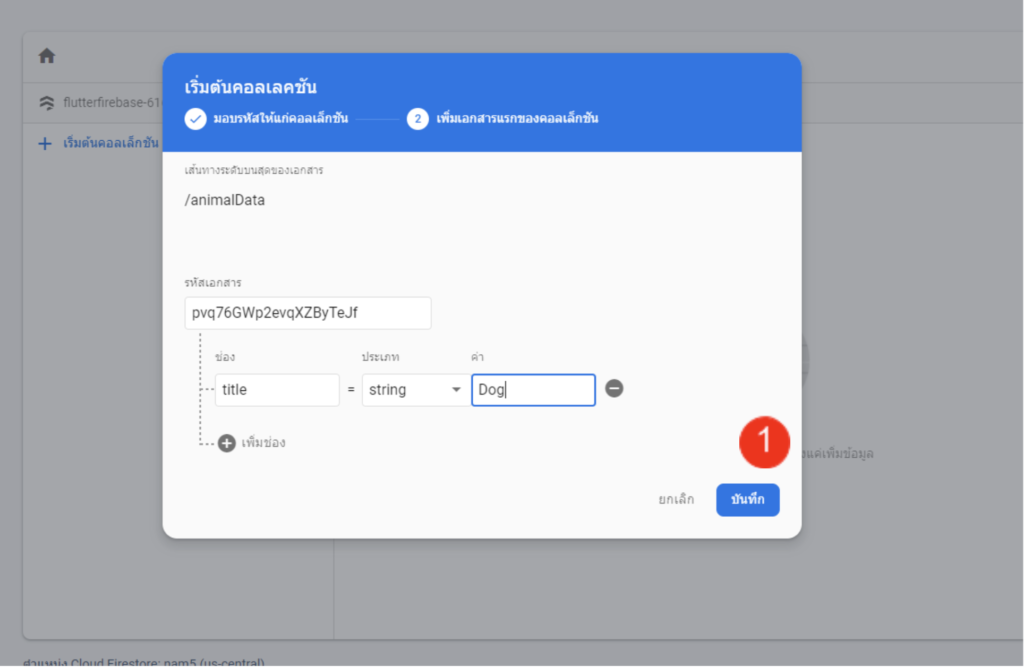
Task: Click the เพิ่มช่อง add field control
Action: [256, 442]
